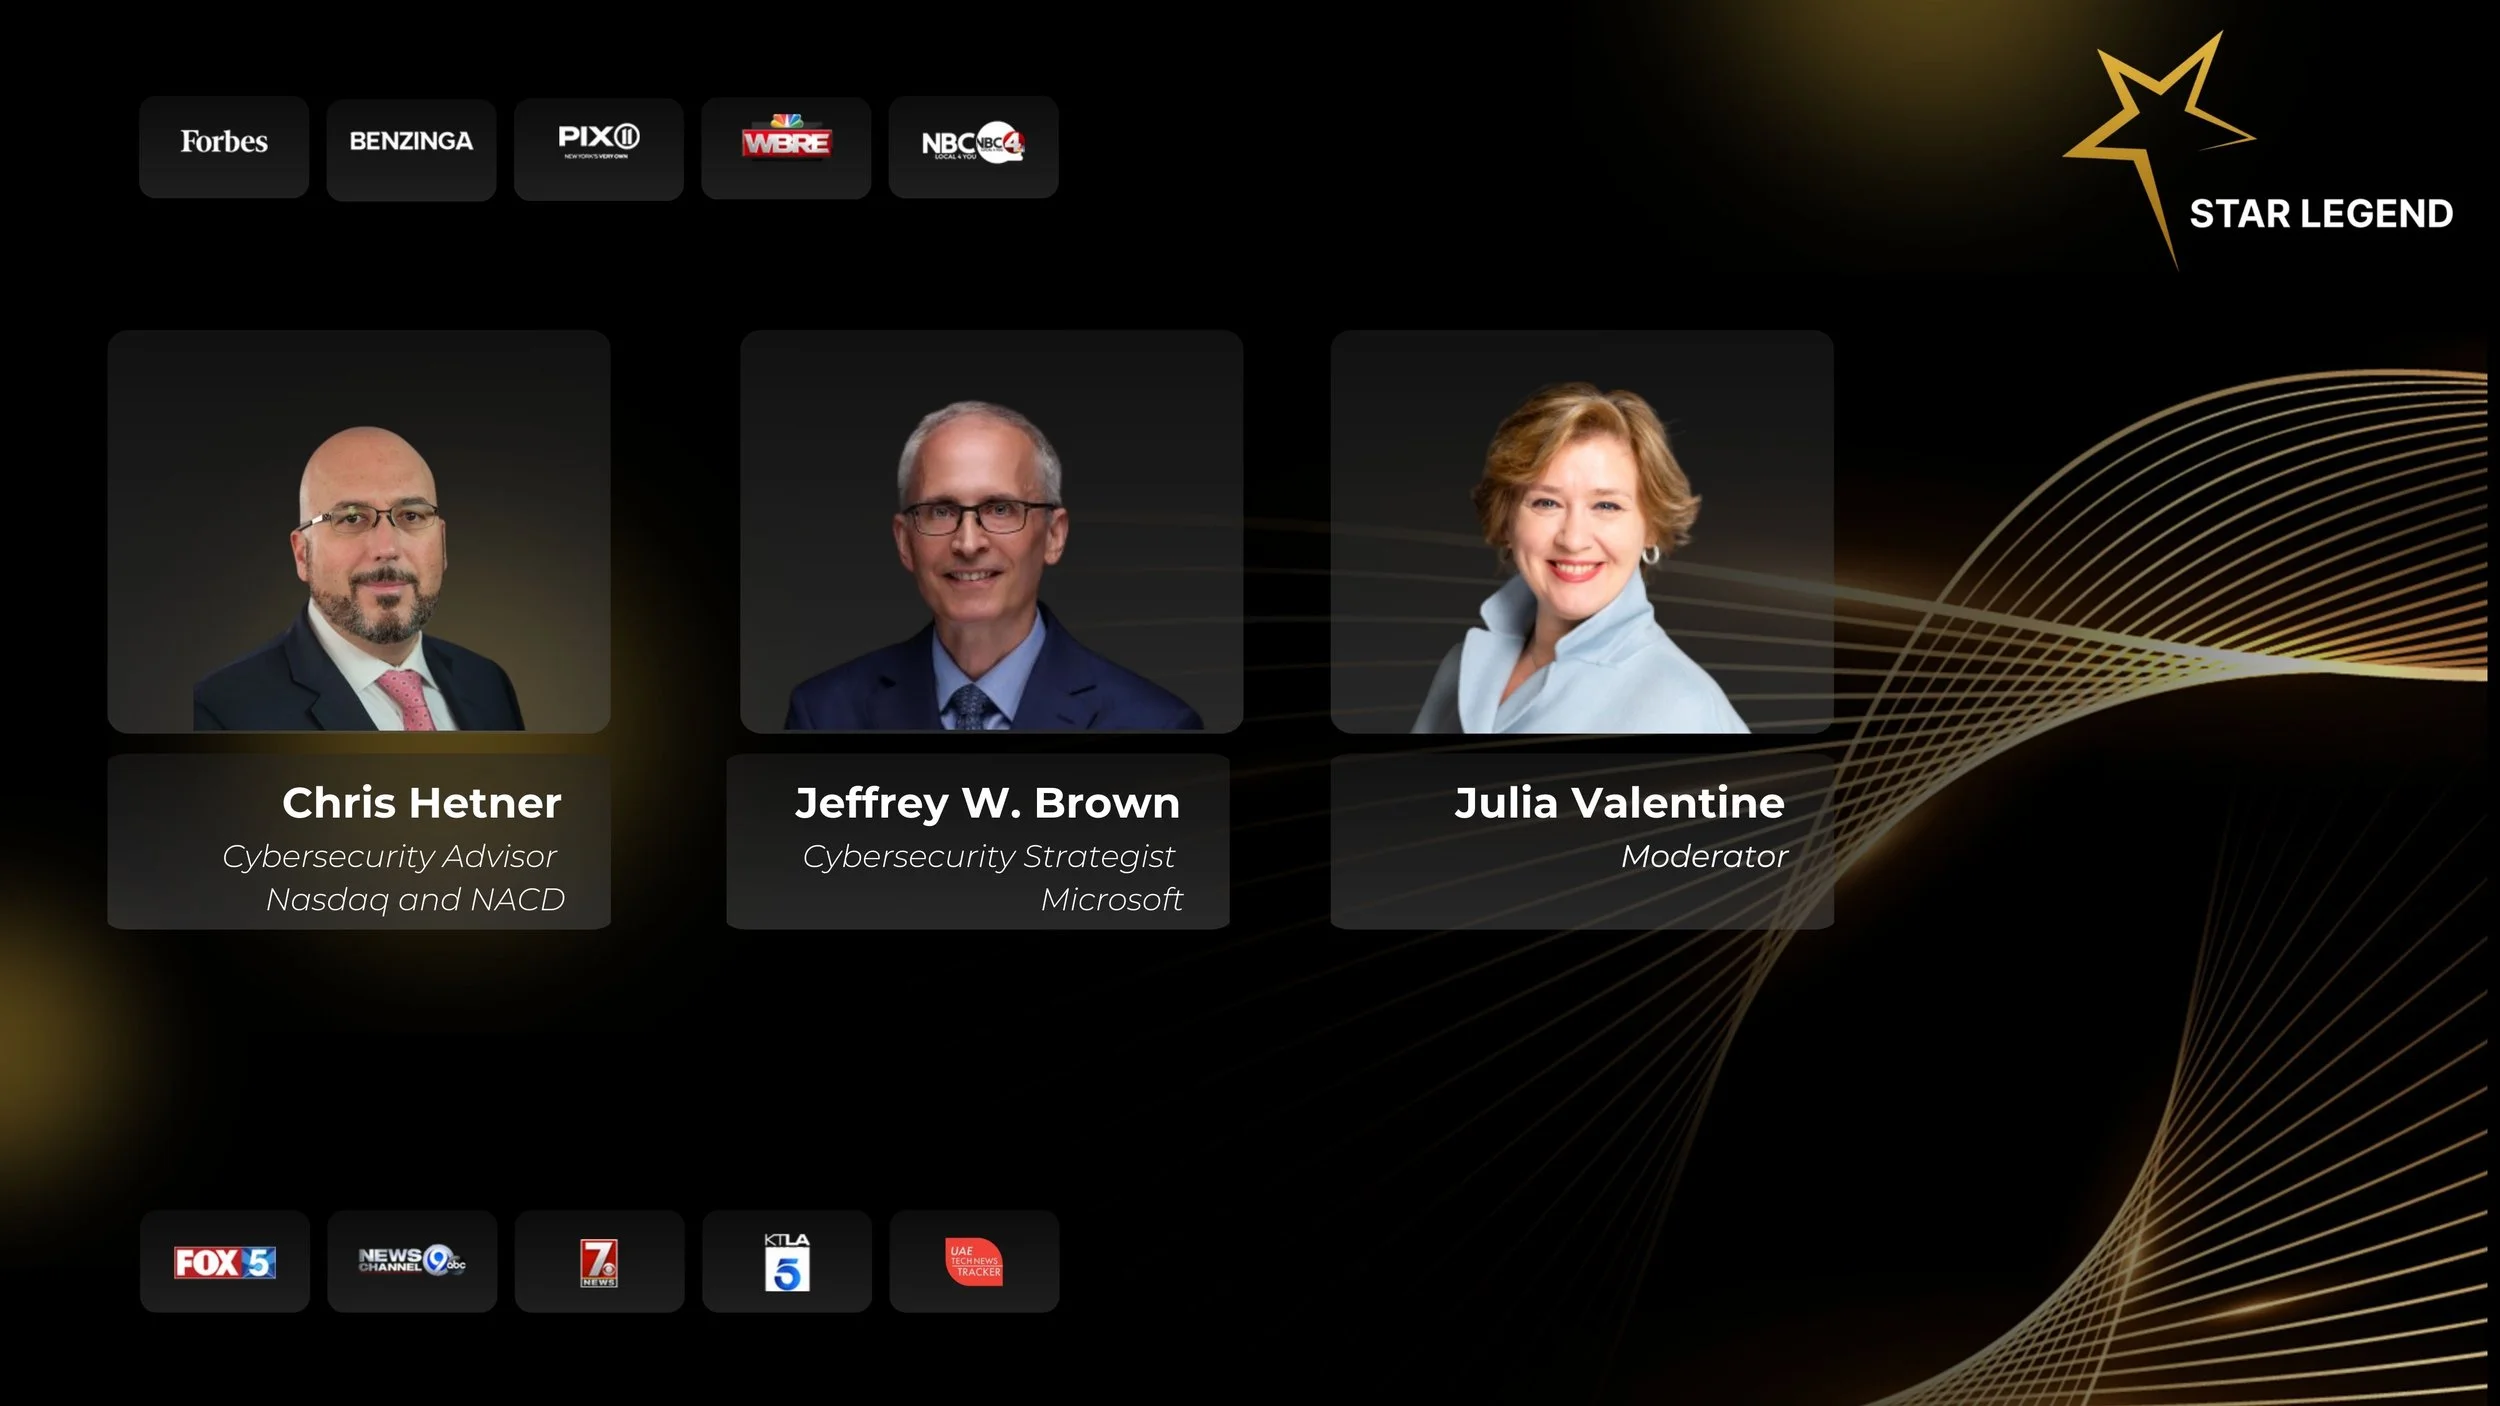Click the 7 News logo tile
The image size is (2500, 1406).
599,1261
